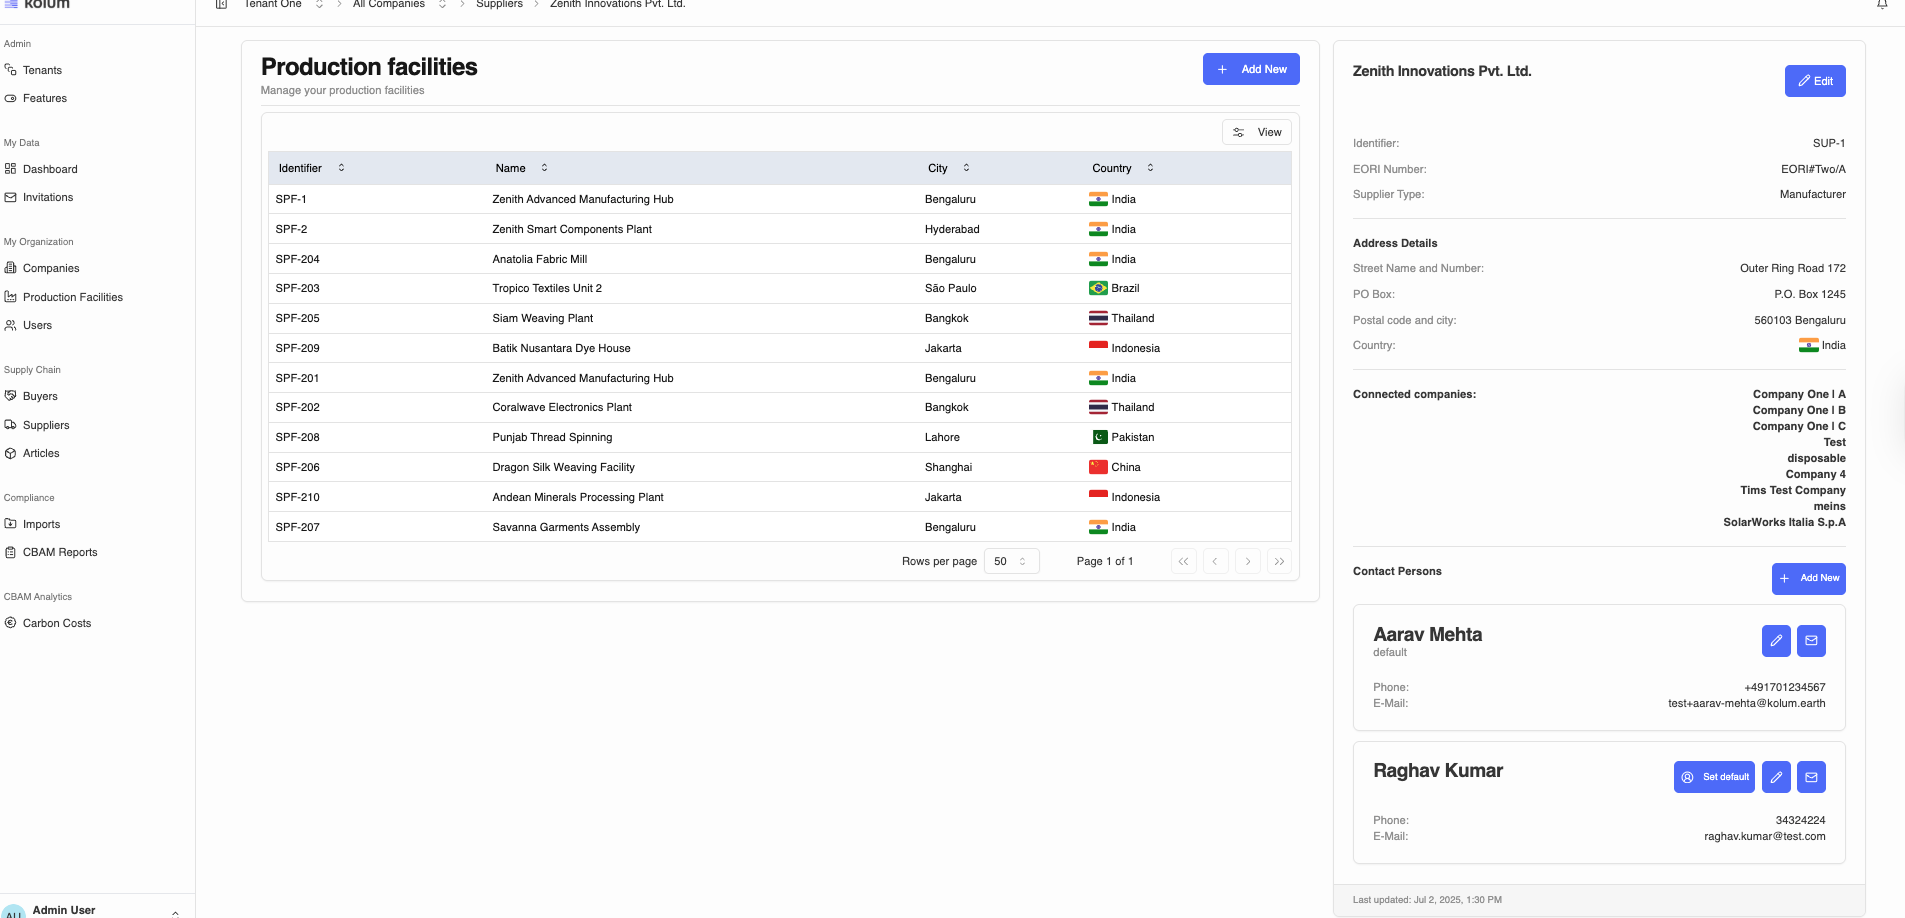Viewport: 1905px width, 918px height.
Task: Open the notifications bell icon
Action: point(1882,5)
